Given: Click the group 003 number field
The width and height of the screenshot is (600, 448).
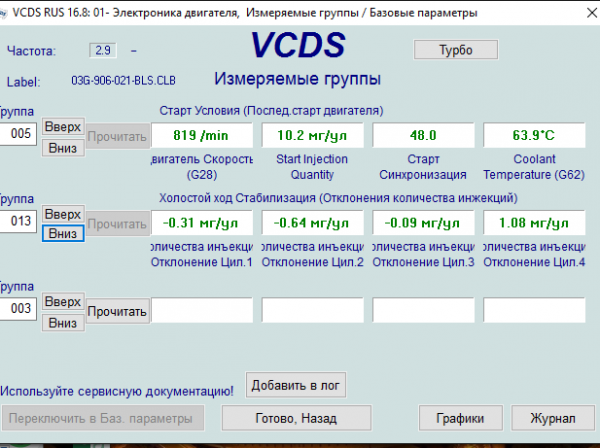Looking at the screenshot, I should pyautogui.click(x=20, y=310).
